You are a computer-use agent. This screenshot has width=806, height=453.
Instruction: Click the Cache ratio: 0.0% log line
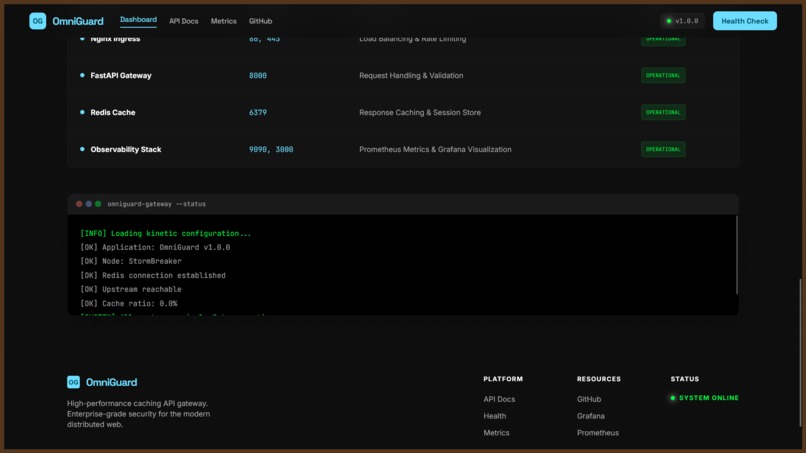point(129,304)
